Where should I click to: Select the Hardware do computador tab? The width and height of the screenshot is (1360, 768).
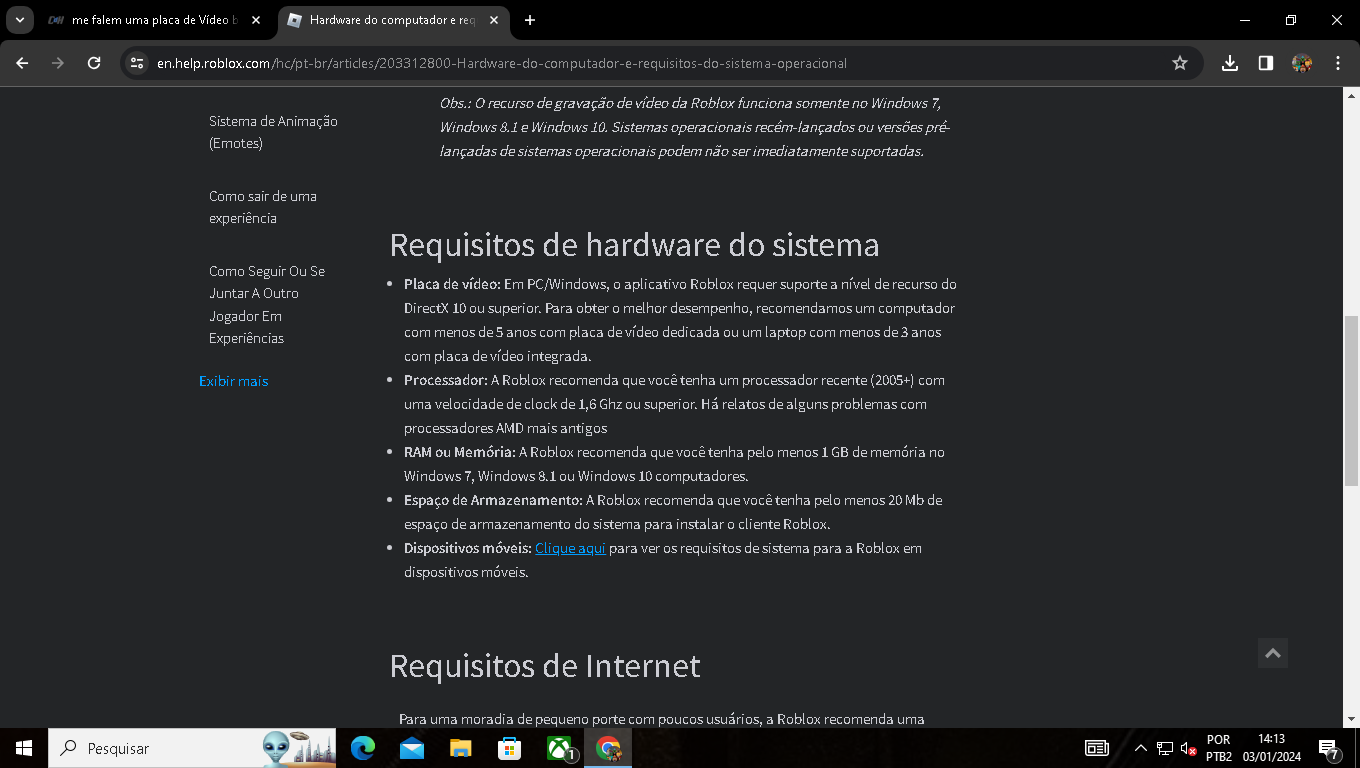coord(393,20)
